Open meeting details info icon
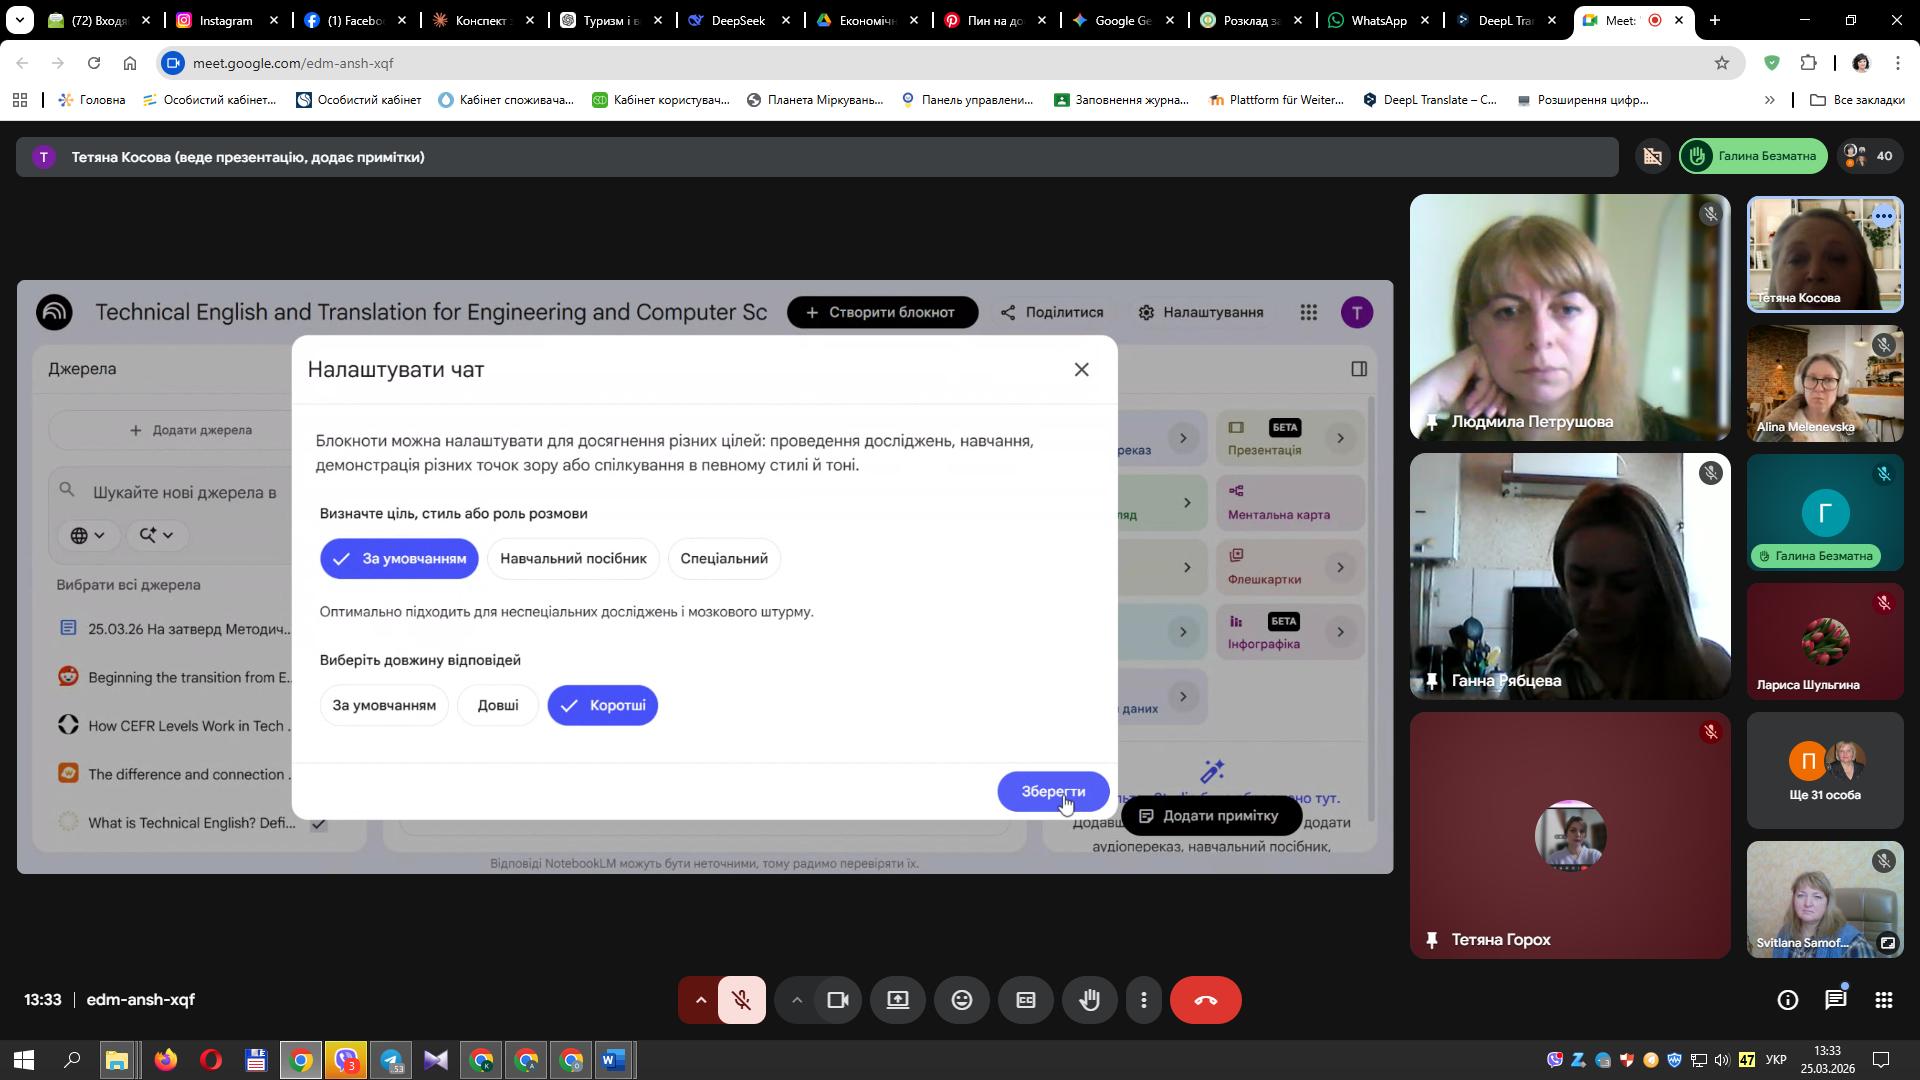 coord(1787,1000)
